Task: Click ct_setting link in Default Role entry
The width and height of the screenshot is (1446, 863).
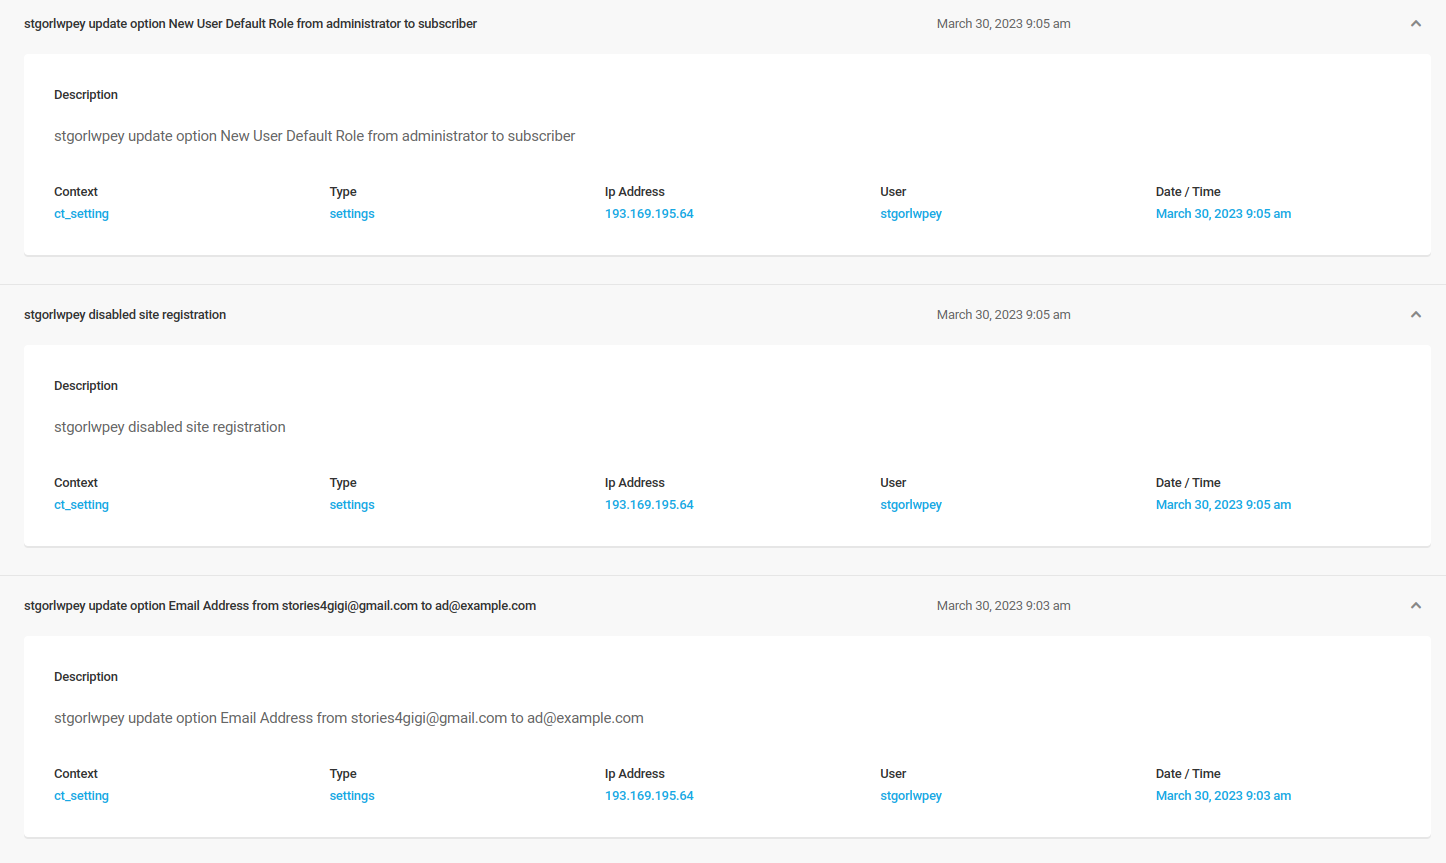Action: pyautogui.click(x=81, y=214)
